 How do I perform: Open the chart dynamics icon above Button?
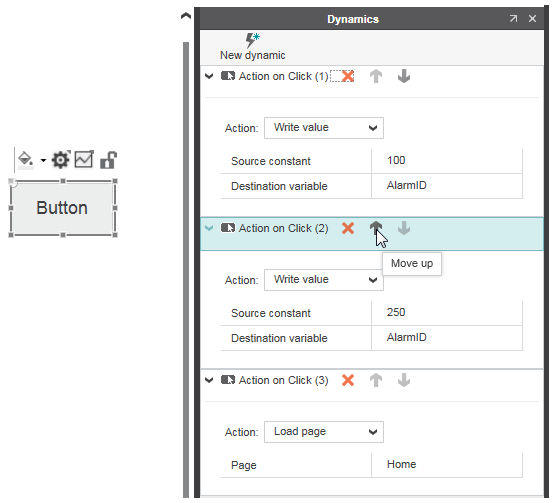coord(84,159)
